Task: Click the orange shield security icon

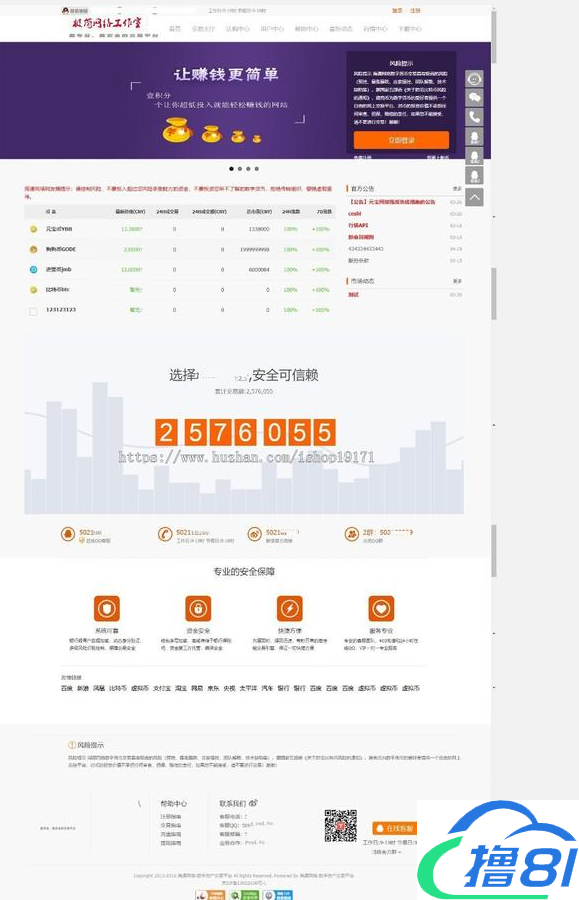Action: coord(107,608)
